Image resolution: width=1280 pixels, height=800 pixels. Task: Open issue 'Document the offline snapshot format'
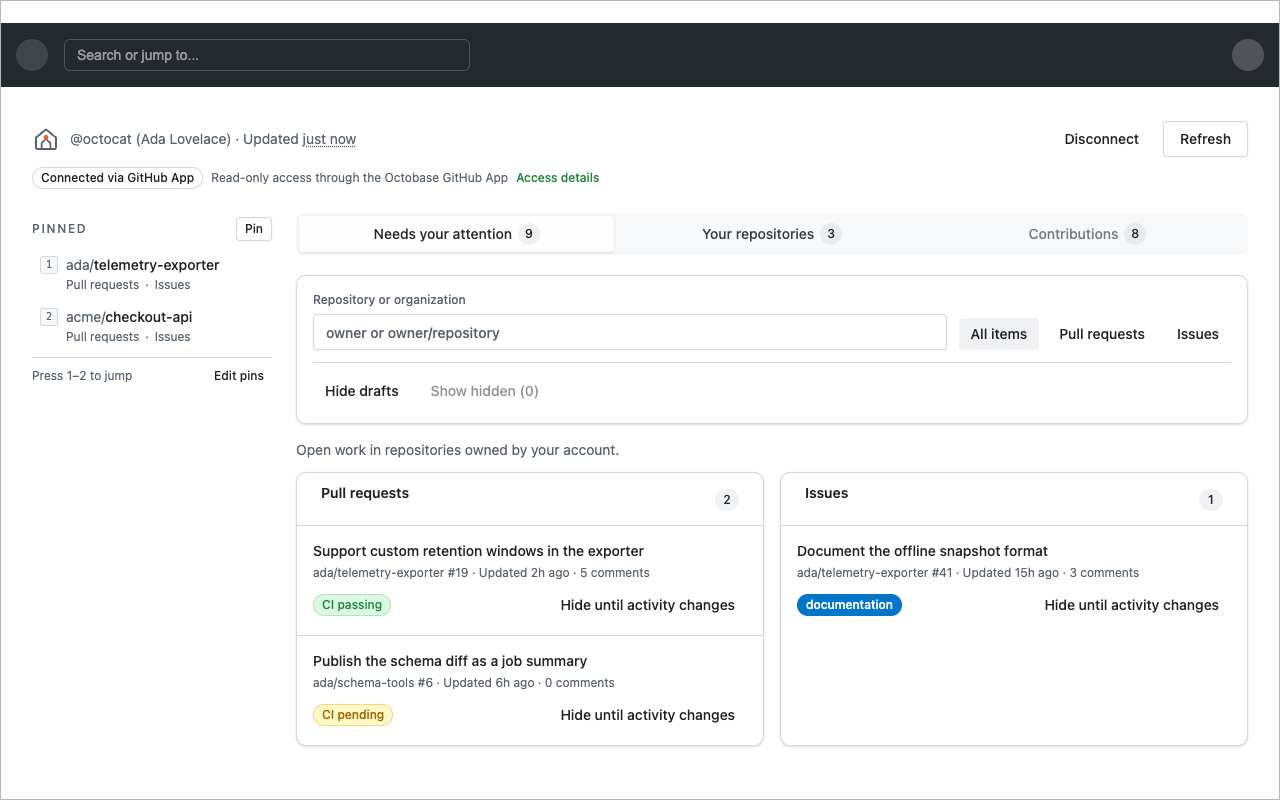[x=922, y=551]
